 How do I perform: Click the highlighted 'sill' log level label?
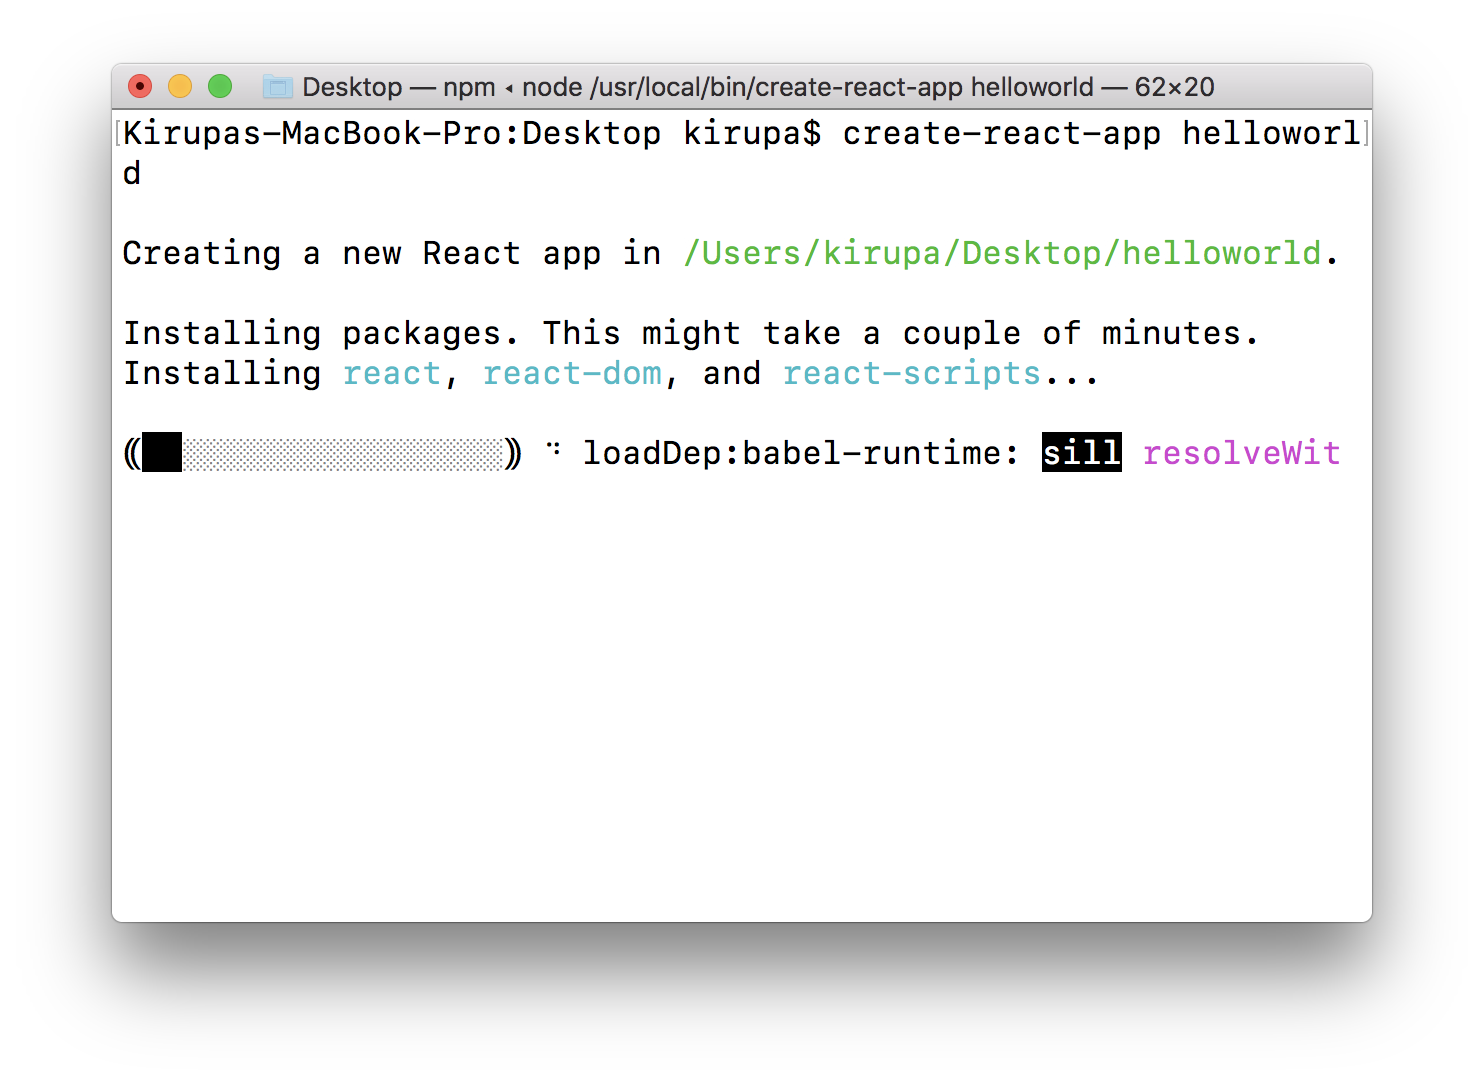(x=1082, y=453)
